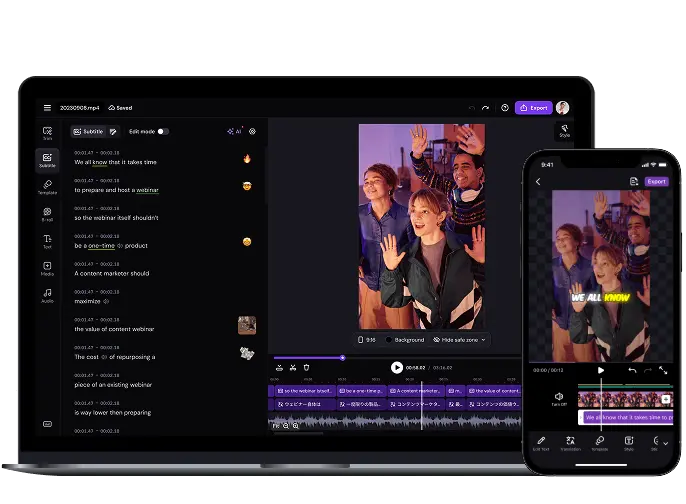Select the Trim tool in left sidebar
Screen dimensions: 686x504
(x=47, y=133)
